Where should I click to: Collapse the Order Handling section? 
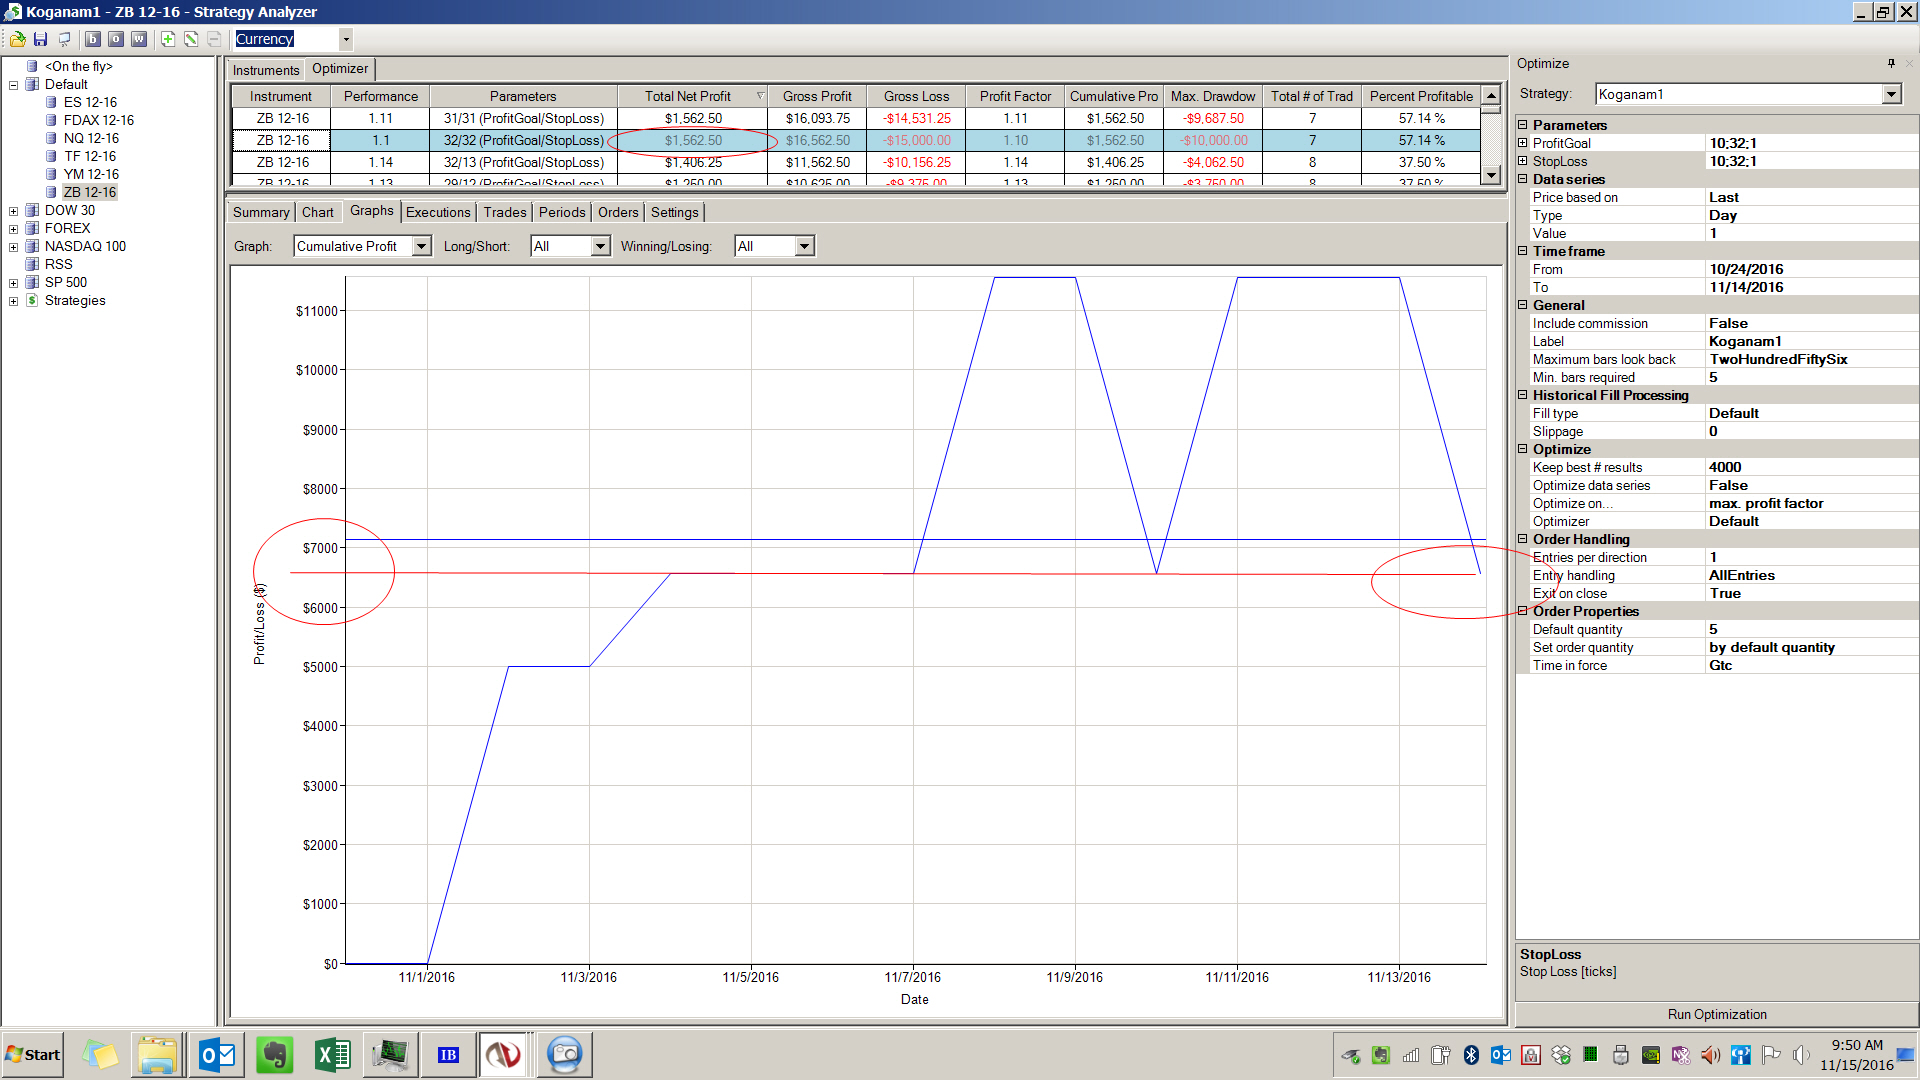pos(1523,539)
